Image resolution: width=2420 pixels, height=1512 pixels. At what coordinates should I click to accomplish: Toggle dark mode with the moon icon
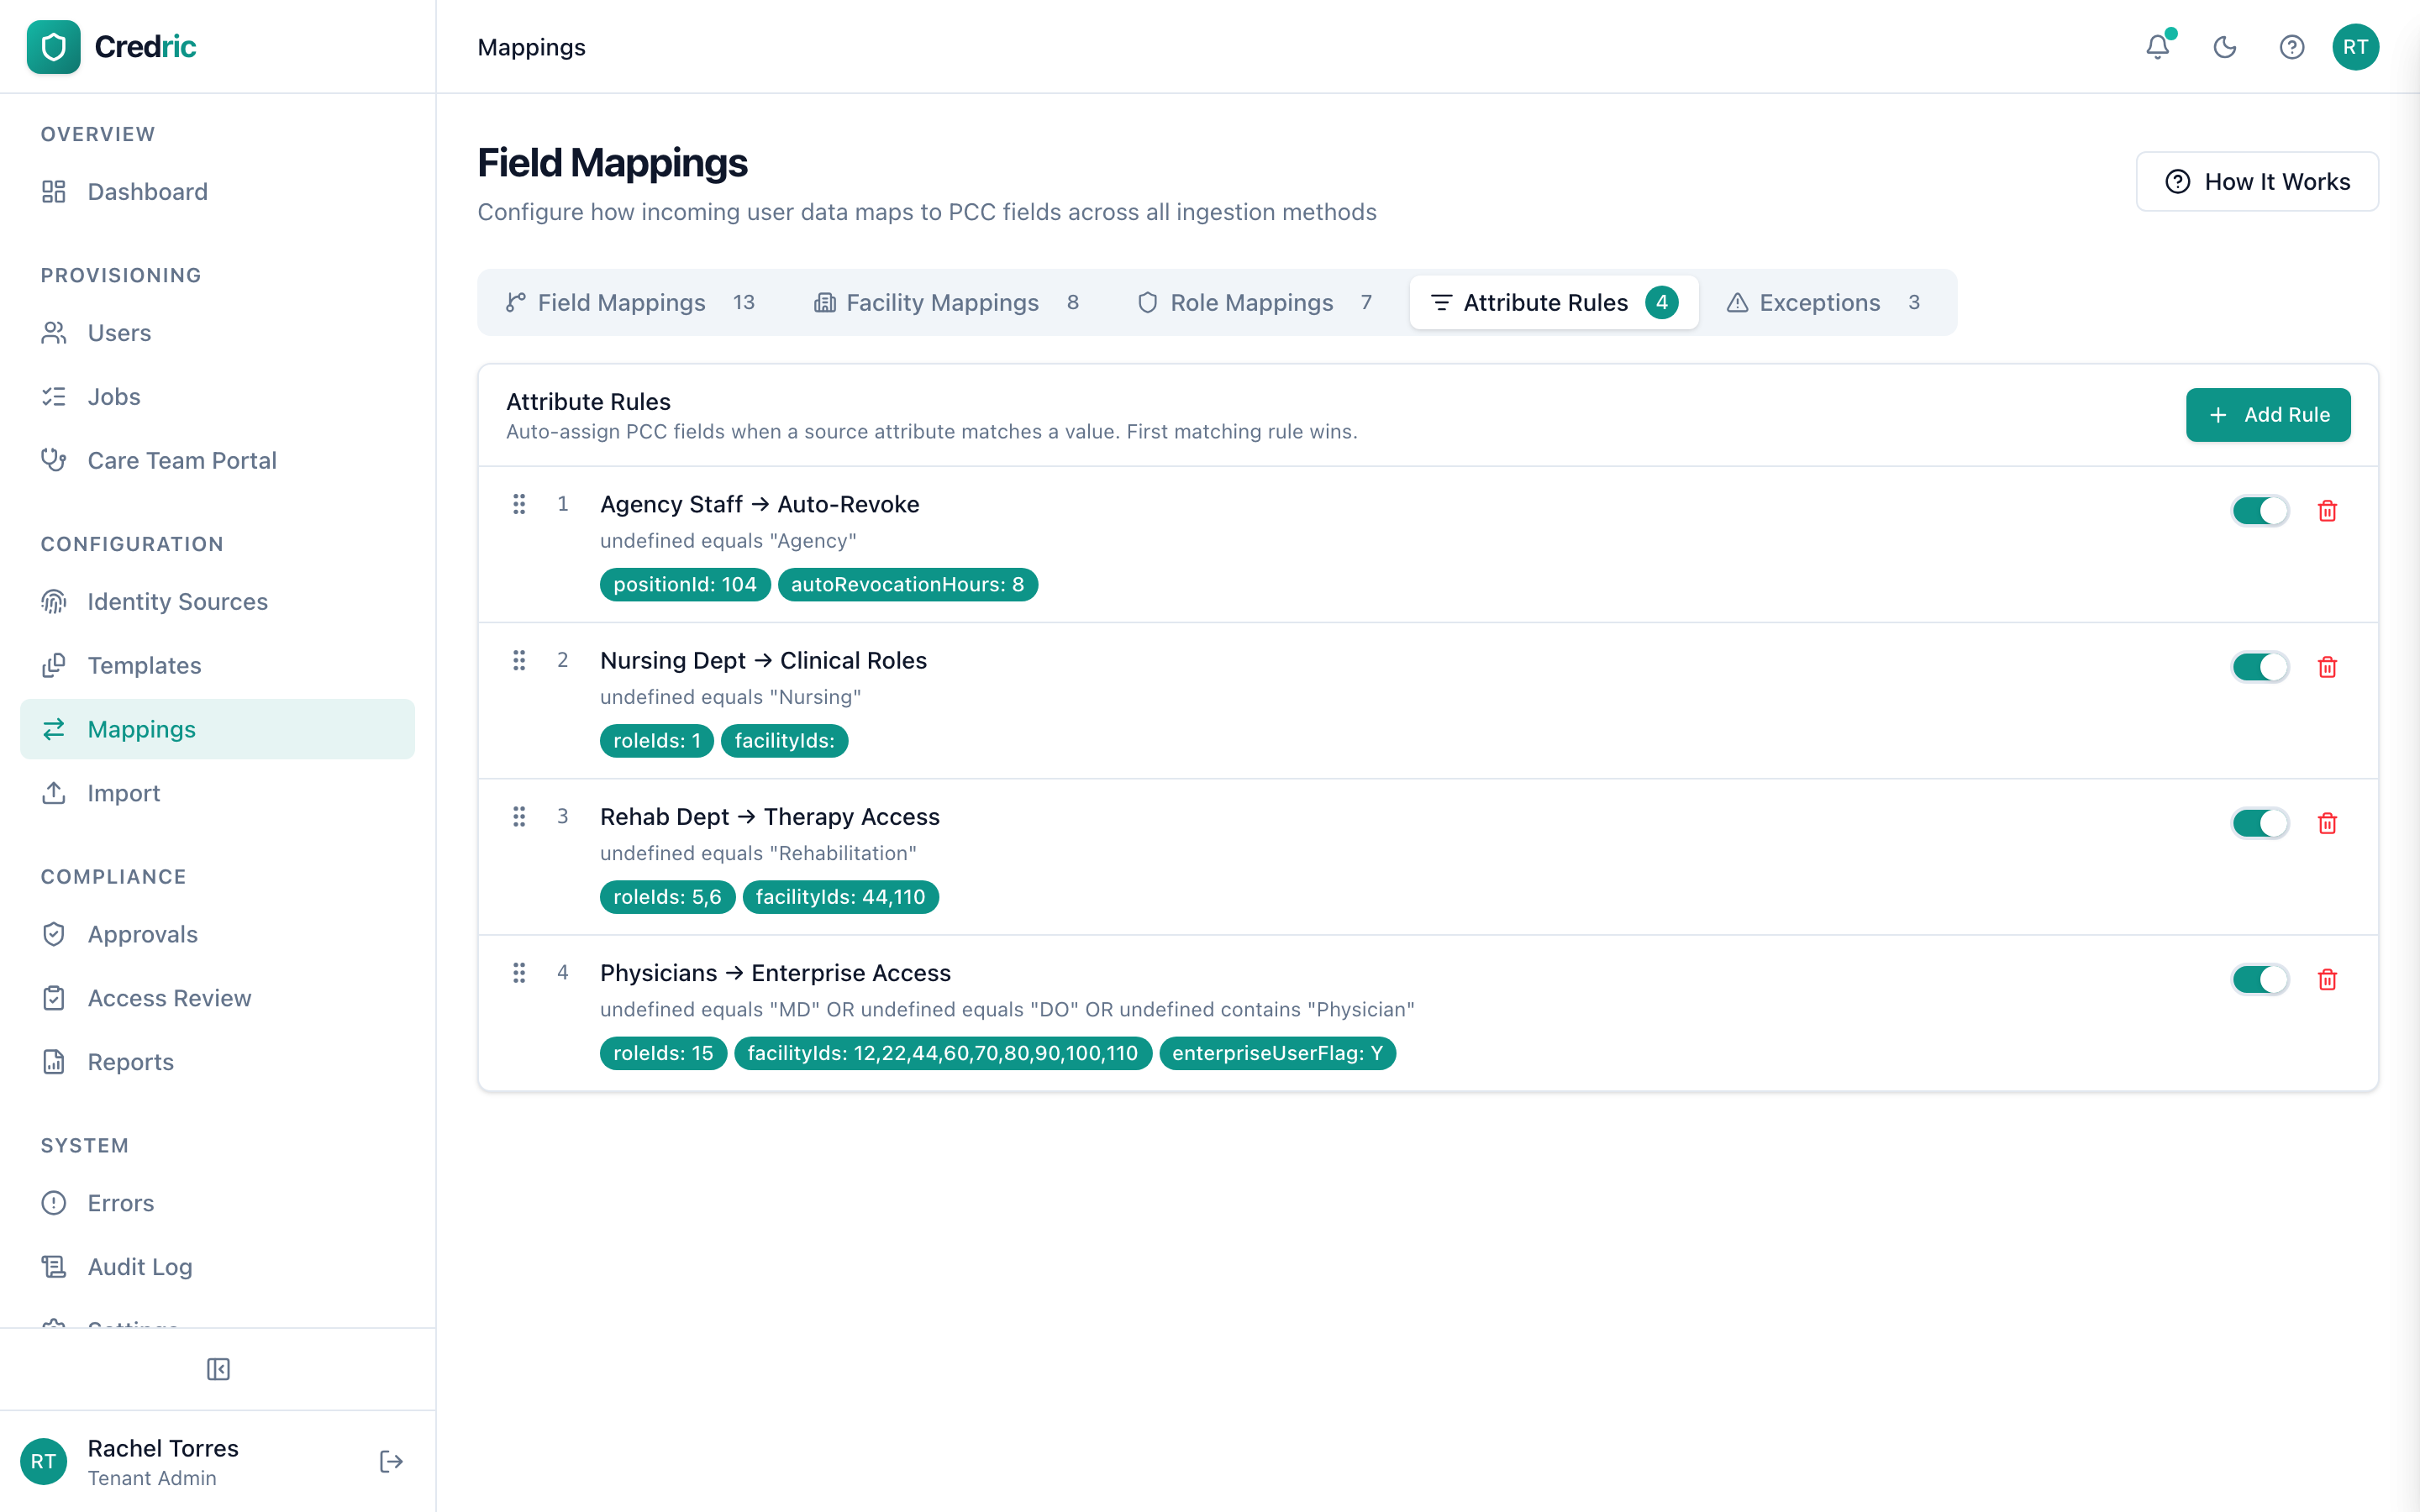click(2224, 47)
